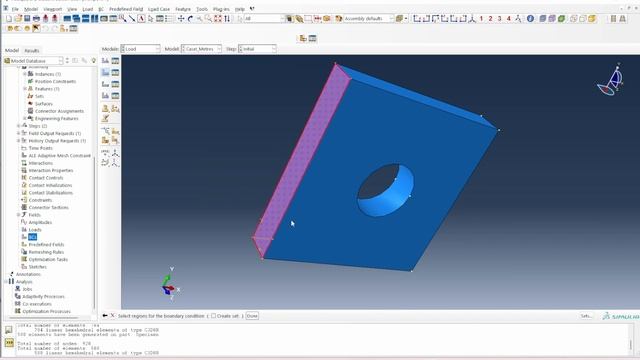Select the Rotate View tool
This screenshot has height=360, width=640.
click(x=190, y=18)
